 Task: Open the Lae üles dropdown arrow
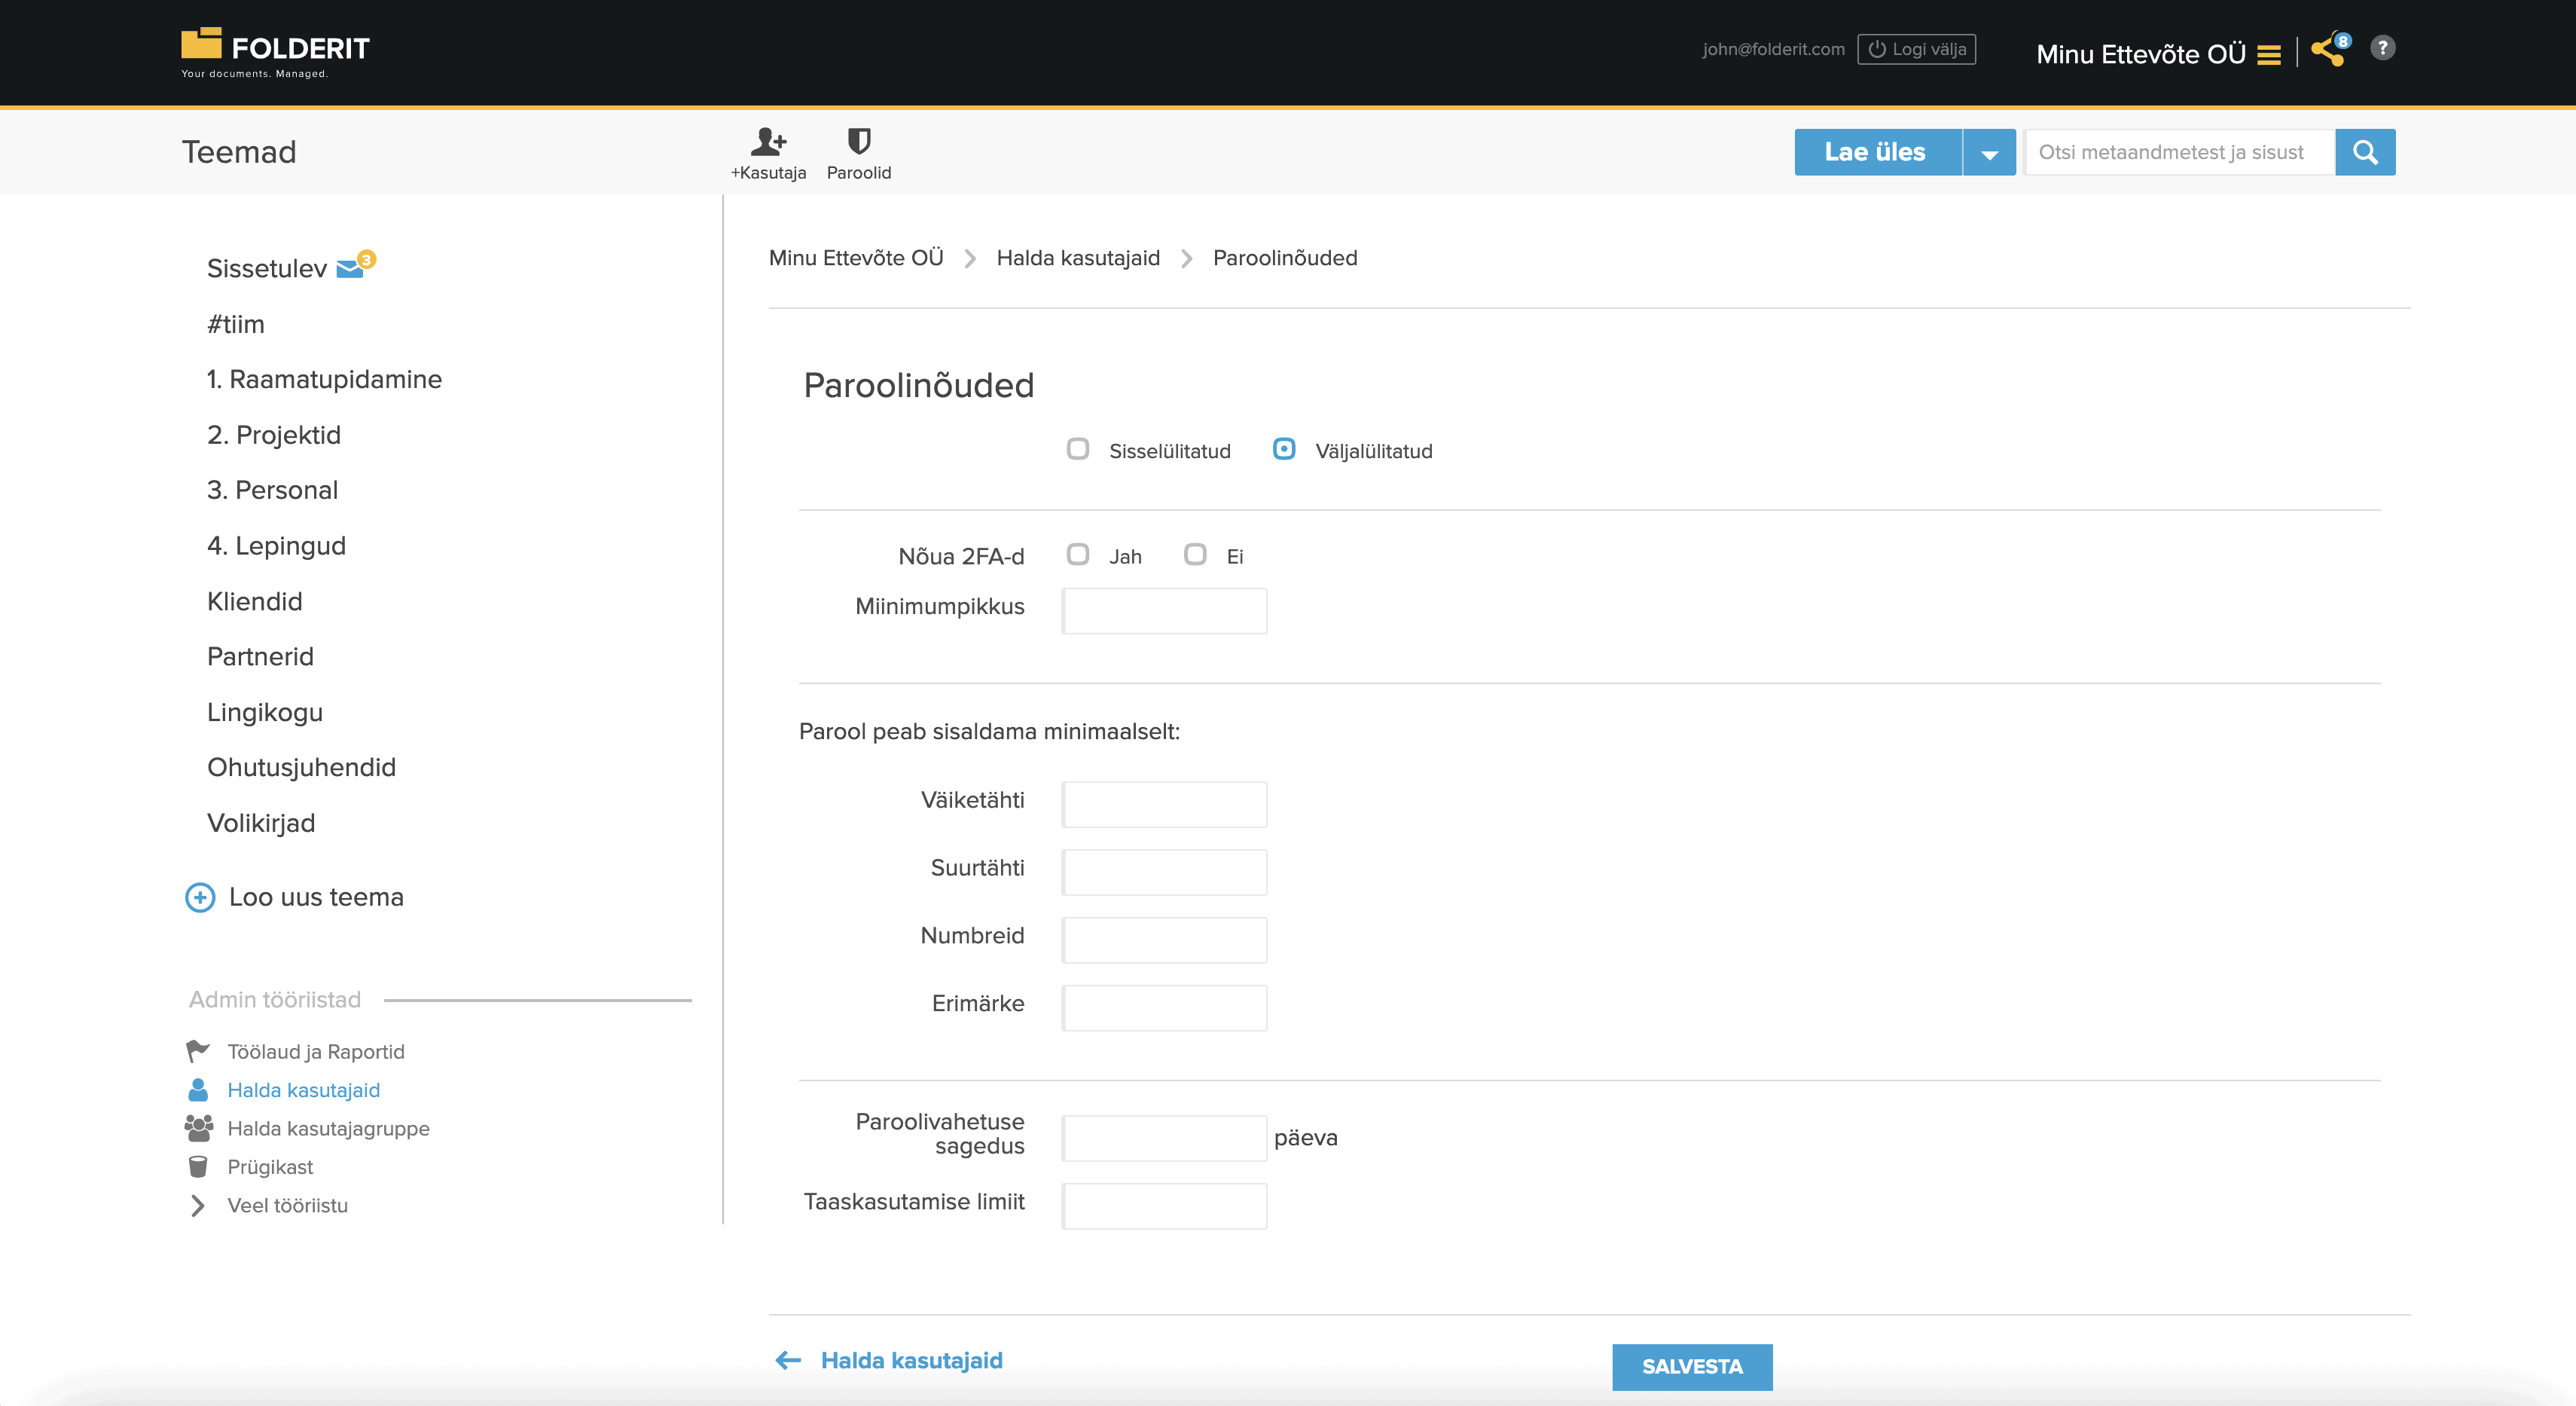[x=1990, y=152]
